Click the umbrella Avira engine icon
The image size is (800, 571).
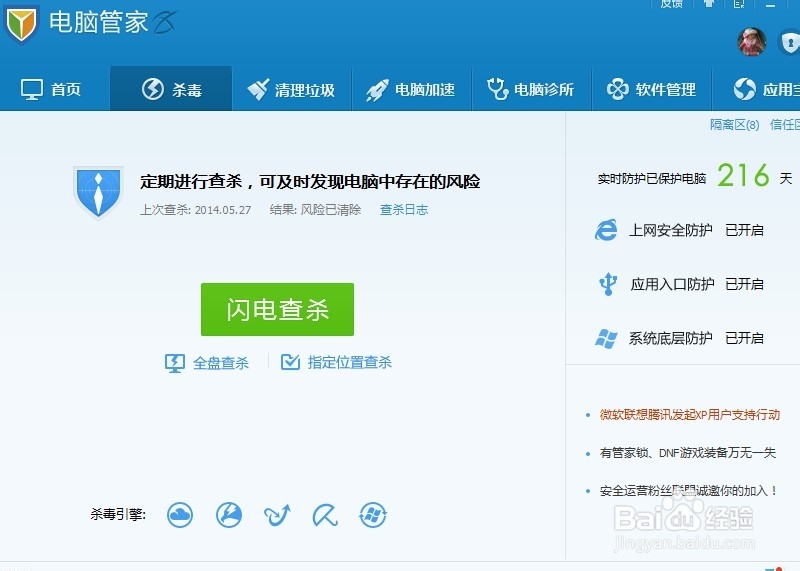click(x=324, y=515)
